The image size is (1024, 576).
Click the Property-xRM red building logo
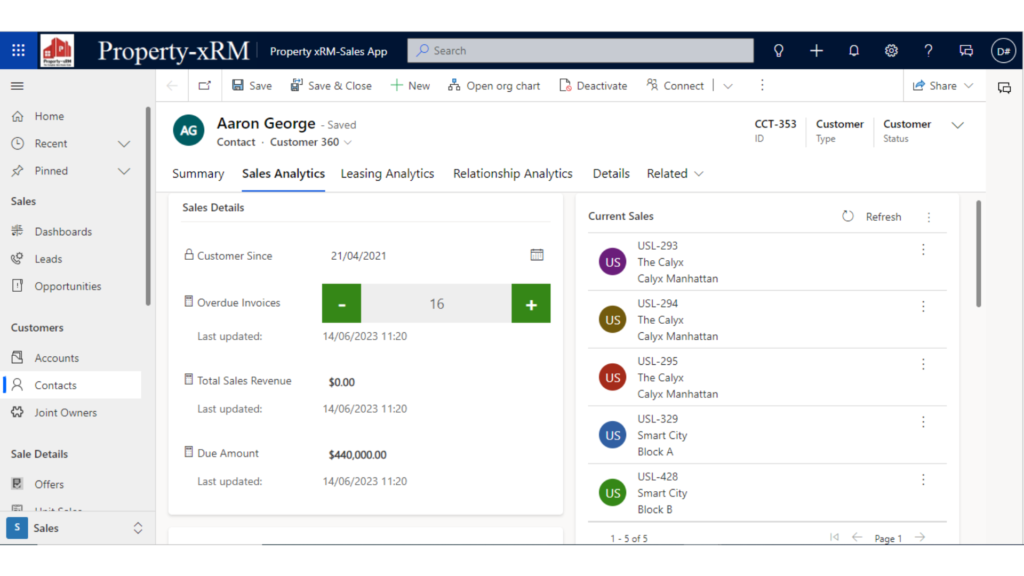point(57,50)
